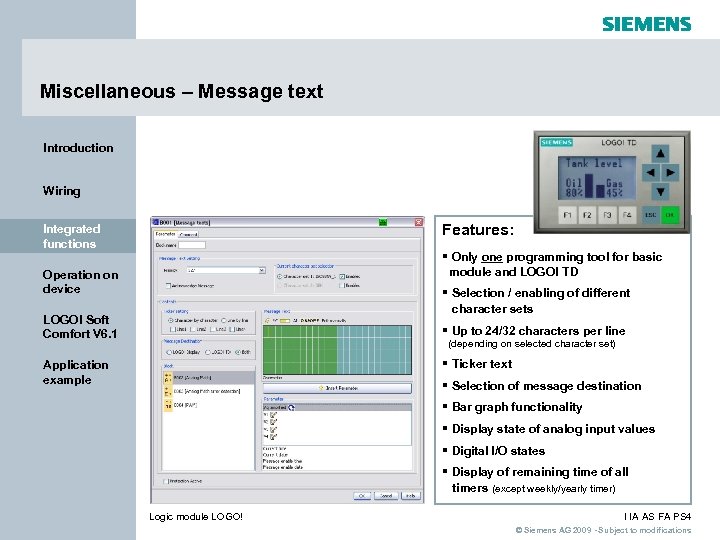
Task: Select Line by line ticker option
Action: pos(224,321)
